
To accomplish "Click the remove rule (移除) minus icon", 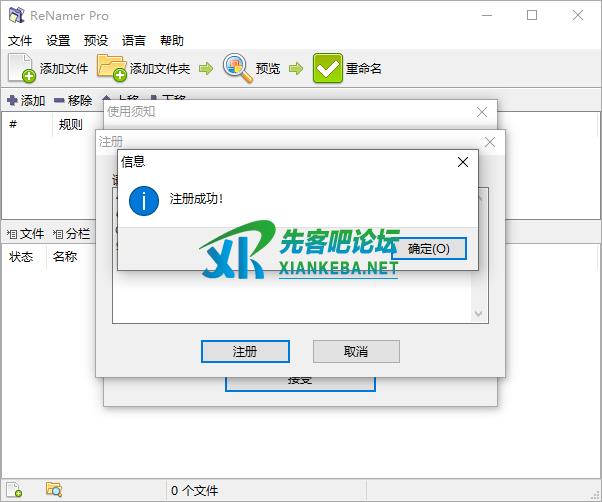I will point(60,100).
